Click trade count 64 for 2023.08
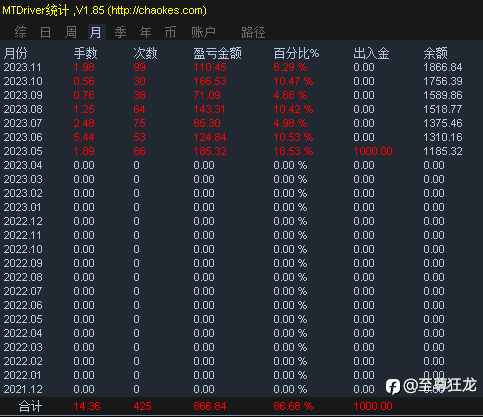 [139, 109]
